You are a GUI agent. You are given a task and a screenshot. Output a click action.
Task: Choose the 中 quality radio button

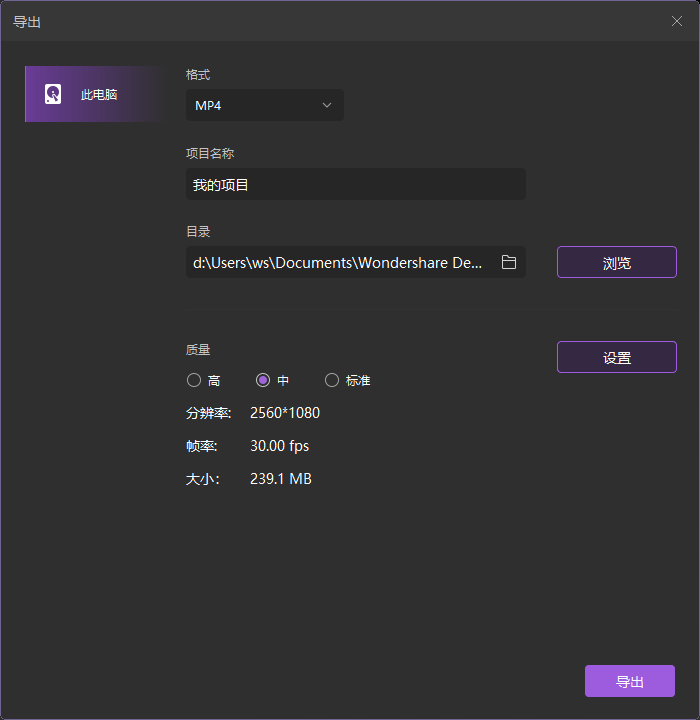tap(264, 380)
